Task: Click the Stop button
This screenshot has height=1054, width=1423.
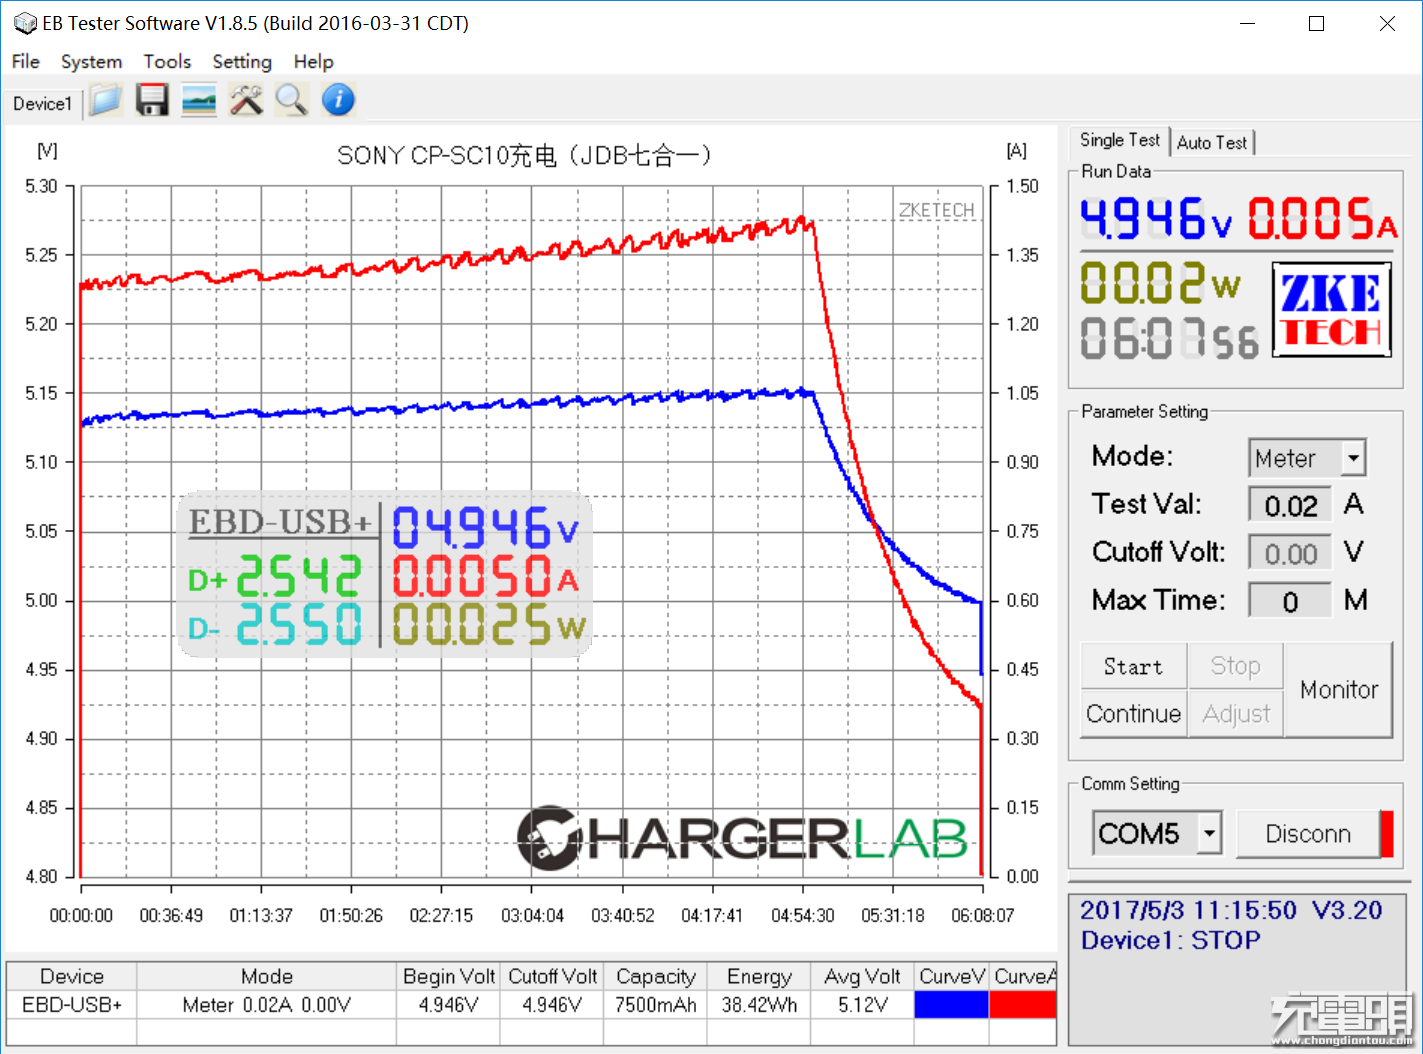Action: (1235, 666)
